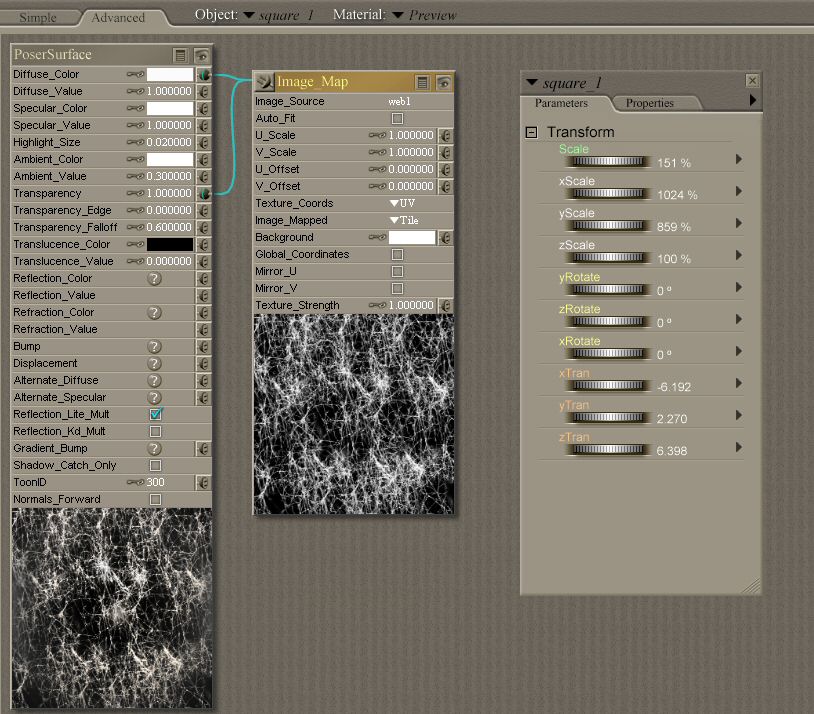Click the Diffuse_Value key animation icon
Screen dimensions: 814x714
tap(135, 92)
